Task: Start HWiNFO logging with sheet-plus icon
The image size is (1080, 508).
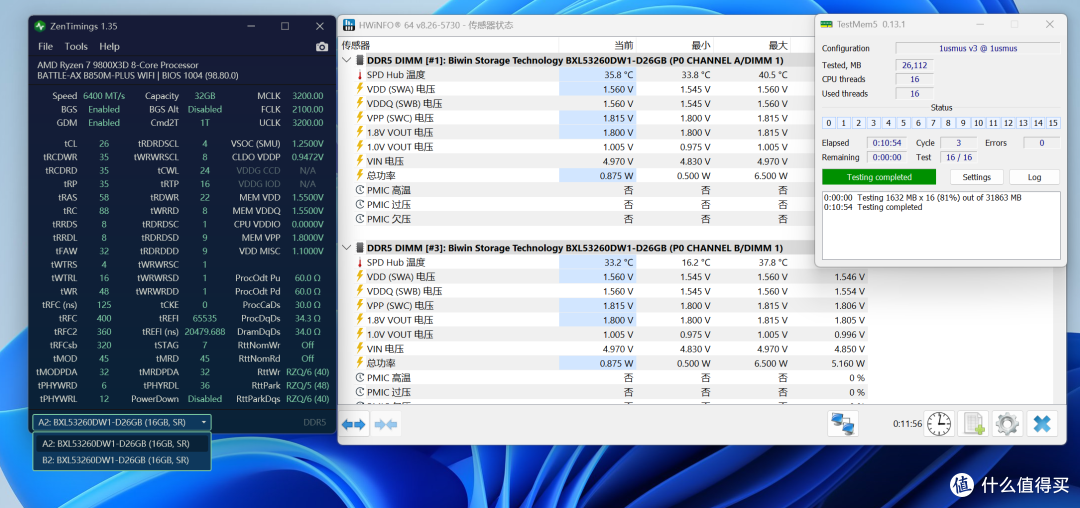Action: [973, 424]
